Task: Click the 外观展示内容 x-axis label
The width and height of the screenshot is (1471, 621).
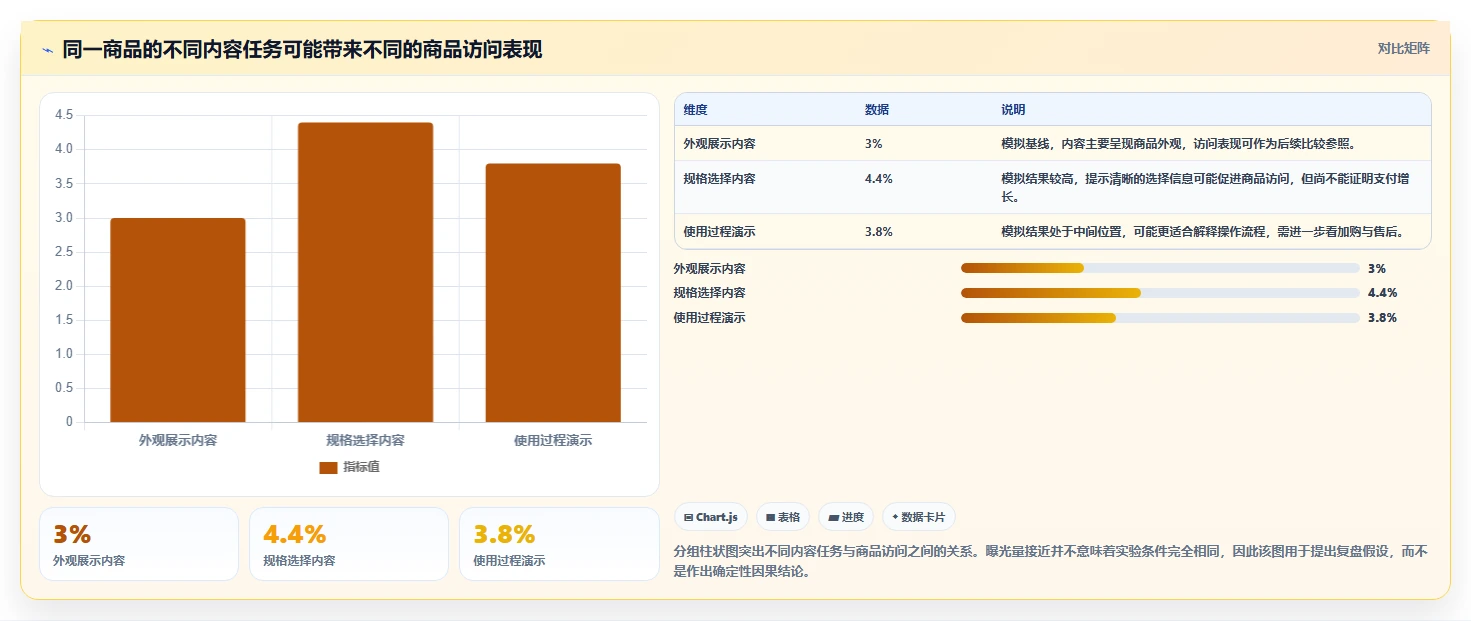Action: click(178, 440)
